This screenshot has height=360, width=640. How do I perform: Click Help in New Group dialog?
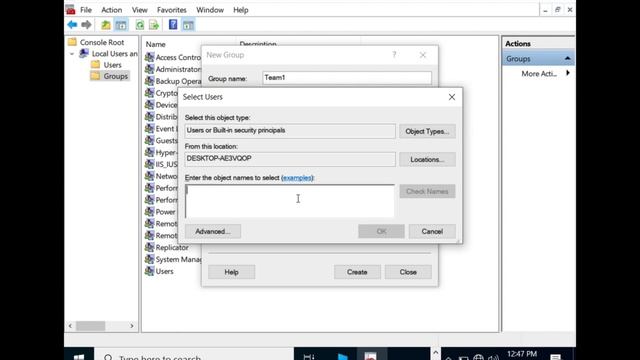(231, 272)
